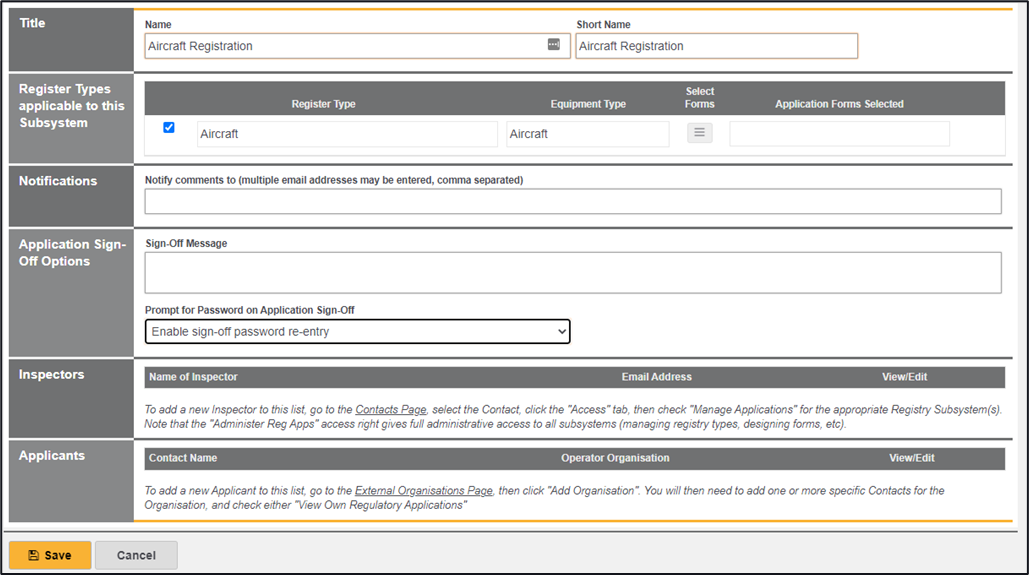Select the Equipment Type Aircraft field
Viewport: 1029px width, 575px height.
(587, 134)
